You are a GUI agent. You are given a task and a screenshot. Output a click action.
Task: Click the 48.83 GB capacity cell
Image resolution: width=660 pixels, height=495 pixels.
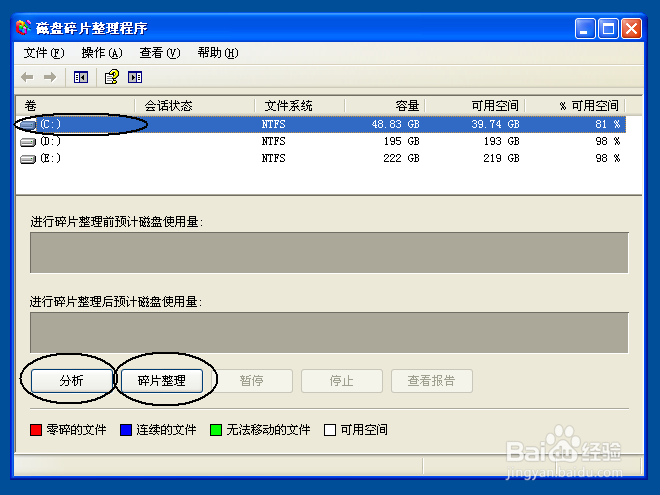click(395, 125)
